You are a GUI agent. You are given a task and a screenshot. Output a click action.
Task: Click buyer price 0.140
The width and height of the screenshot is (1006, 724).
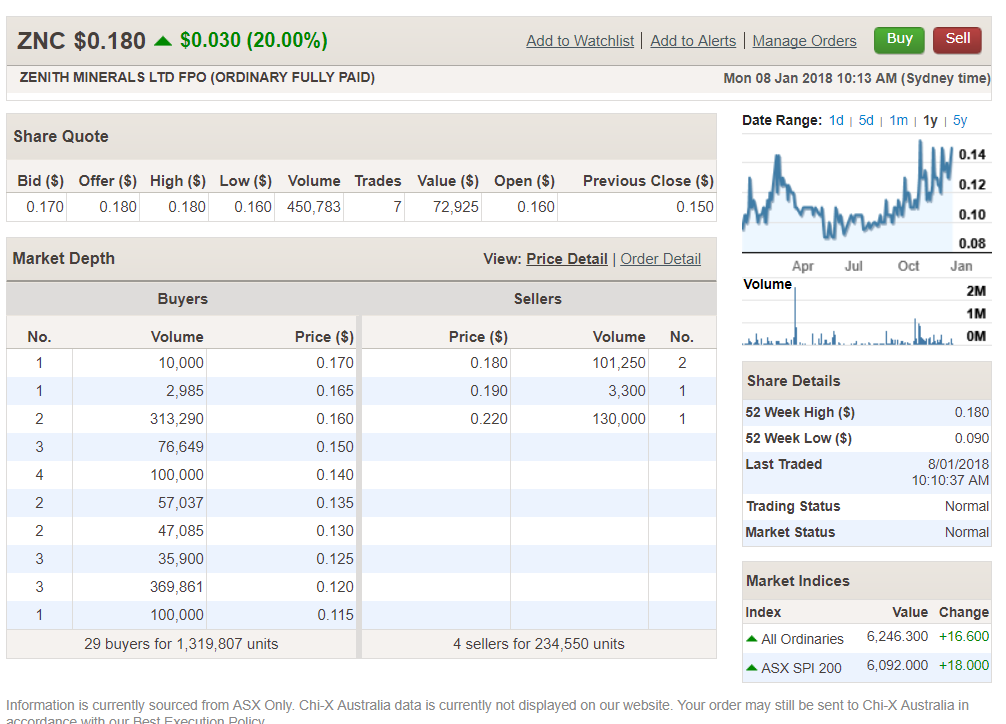pos(335,475)
